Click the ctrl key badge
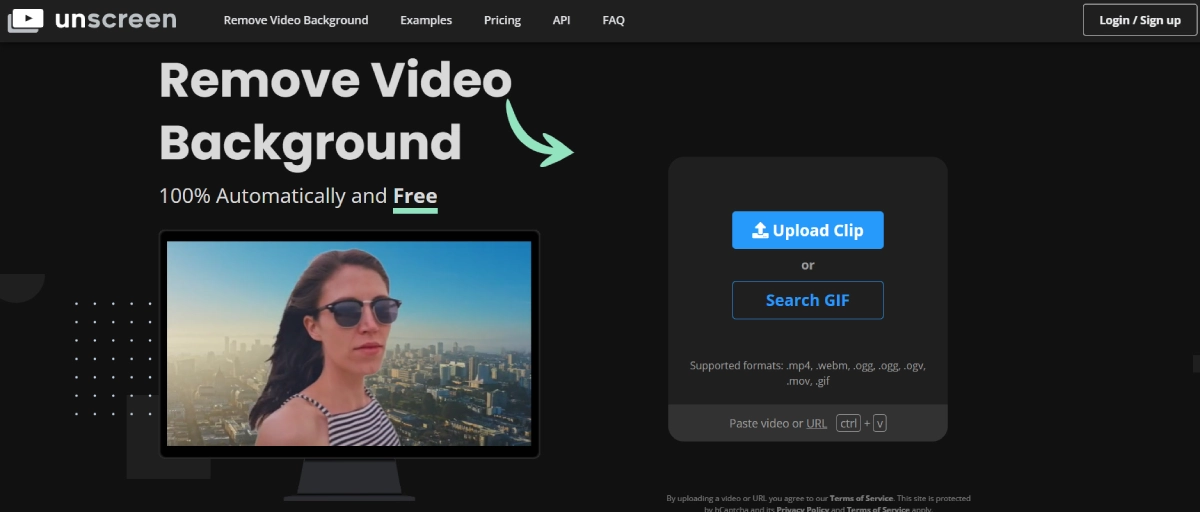This screenshot has width=1200, height=512. pos(848,423)
